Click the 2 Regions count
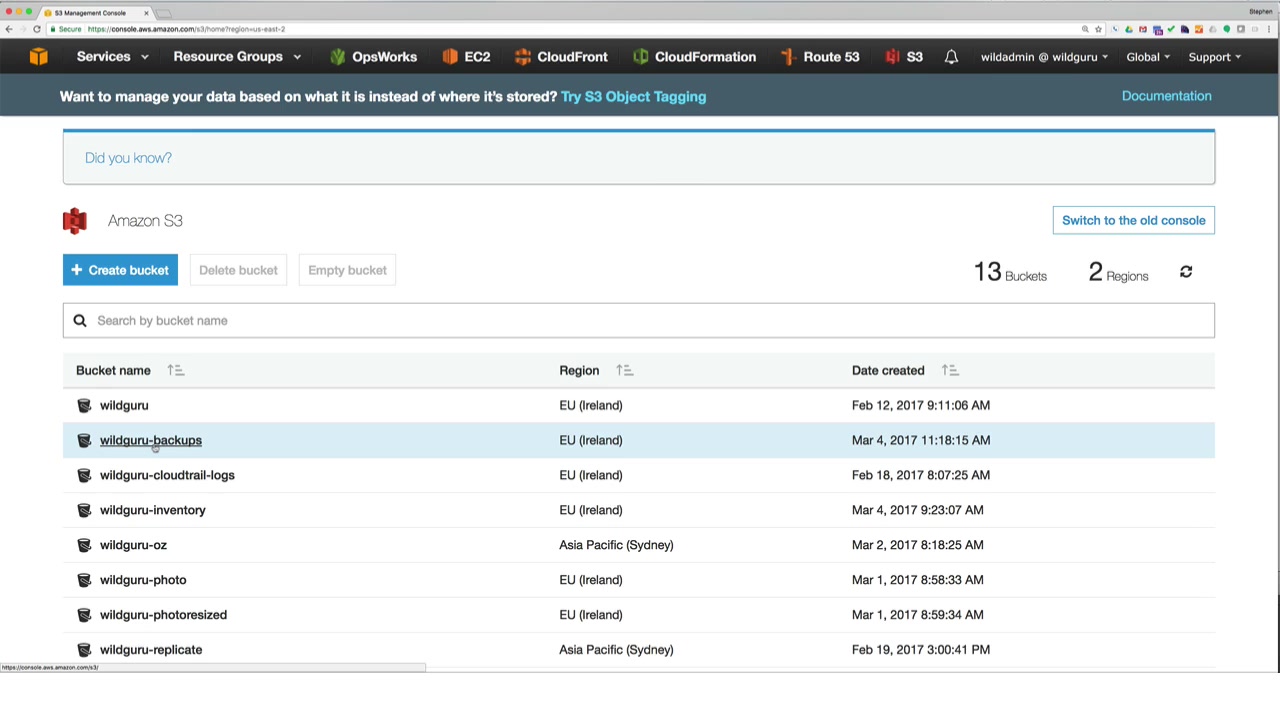Viewport: 1280px width, 720px height. click(1118, 272)
